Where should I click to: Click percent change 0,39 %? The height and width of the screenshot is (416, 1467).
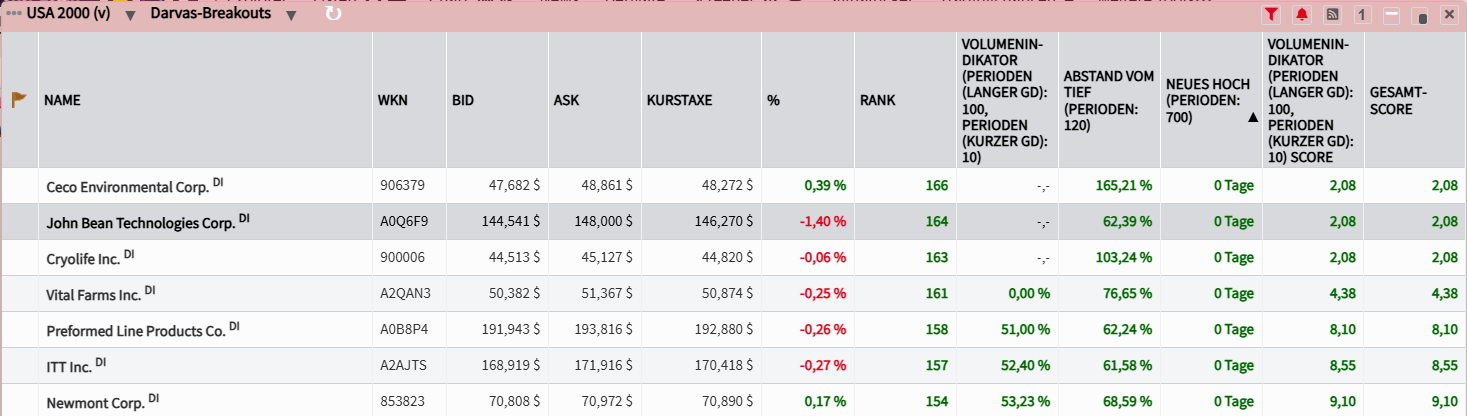[825, 186]
